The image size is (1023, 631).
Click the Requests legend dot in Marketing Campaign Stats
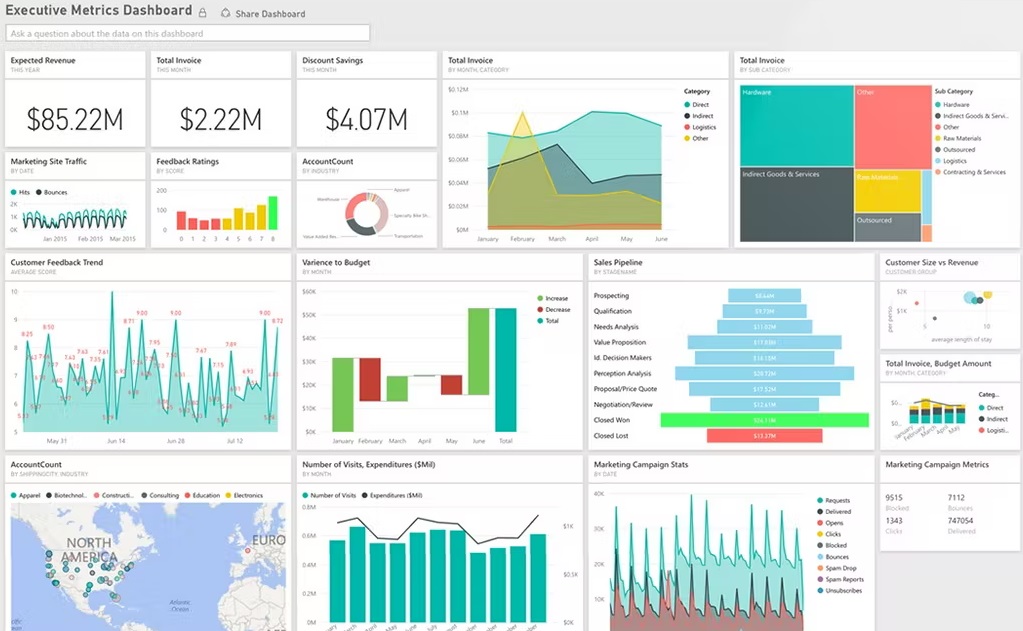819,500
